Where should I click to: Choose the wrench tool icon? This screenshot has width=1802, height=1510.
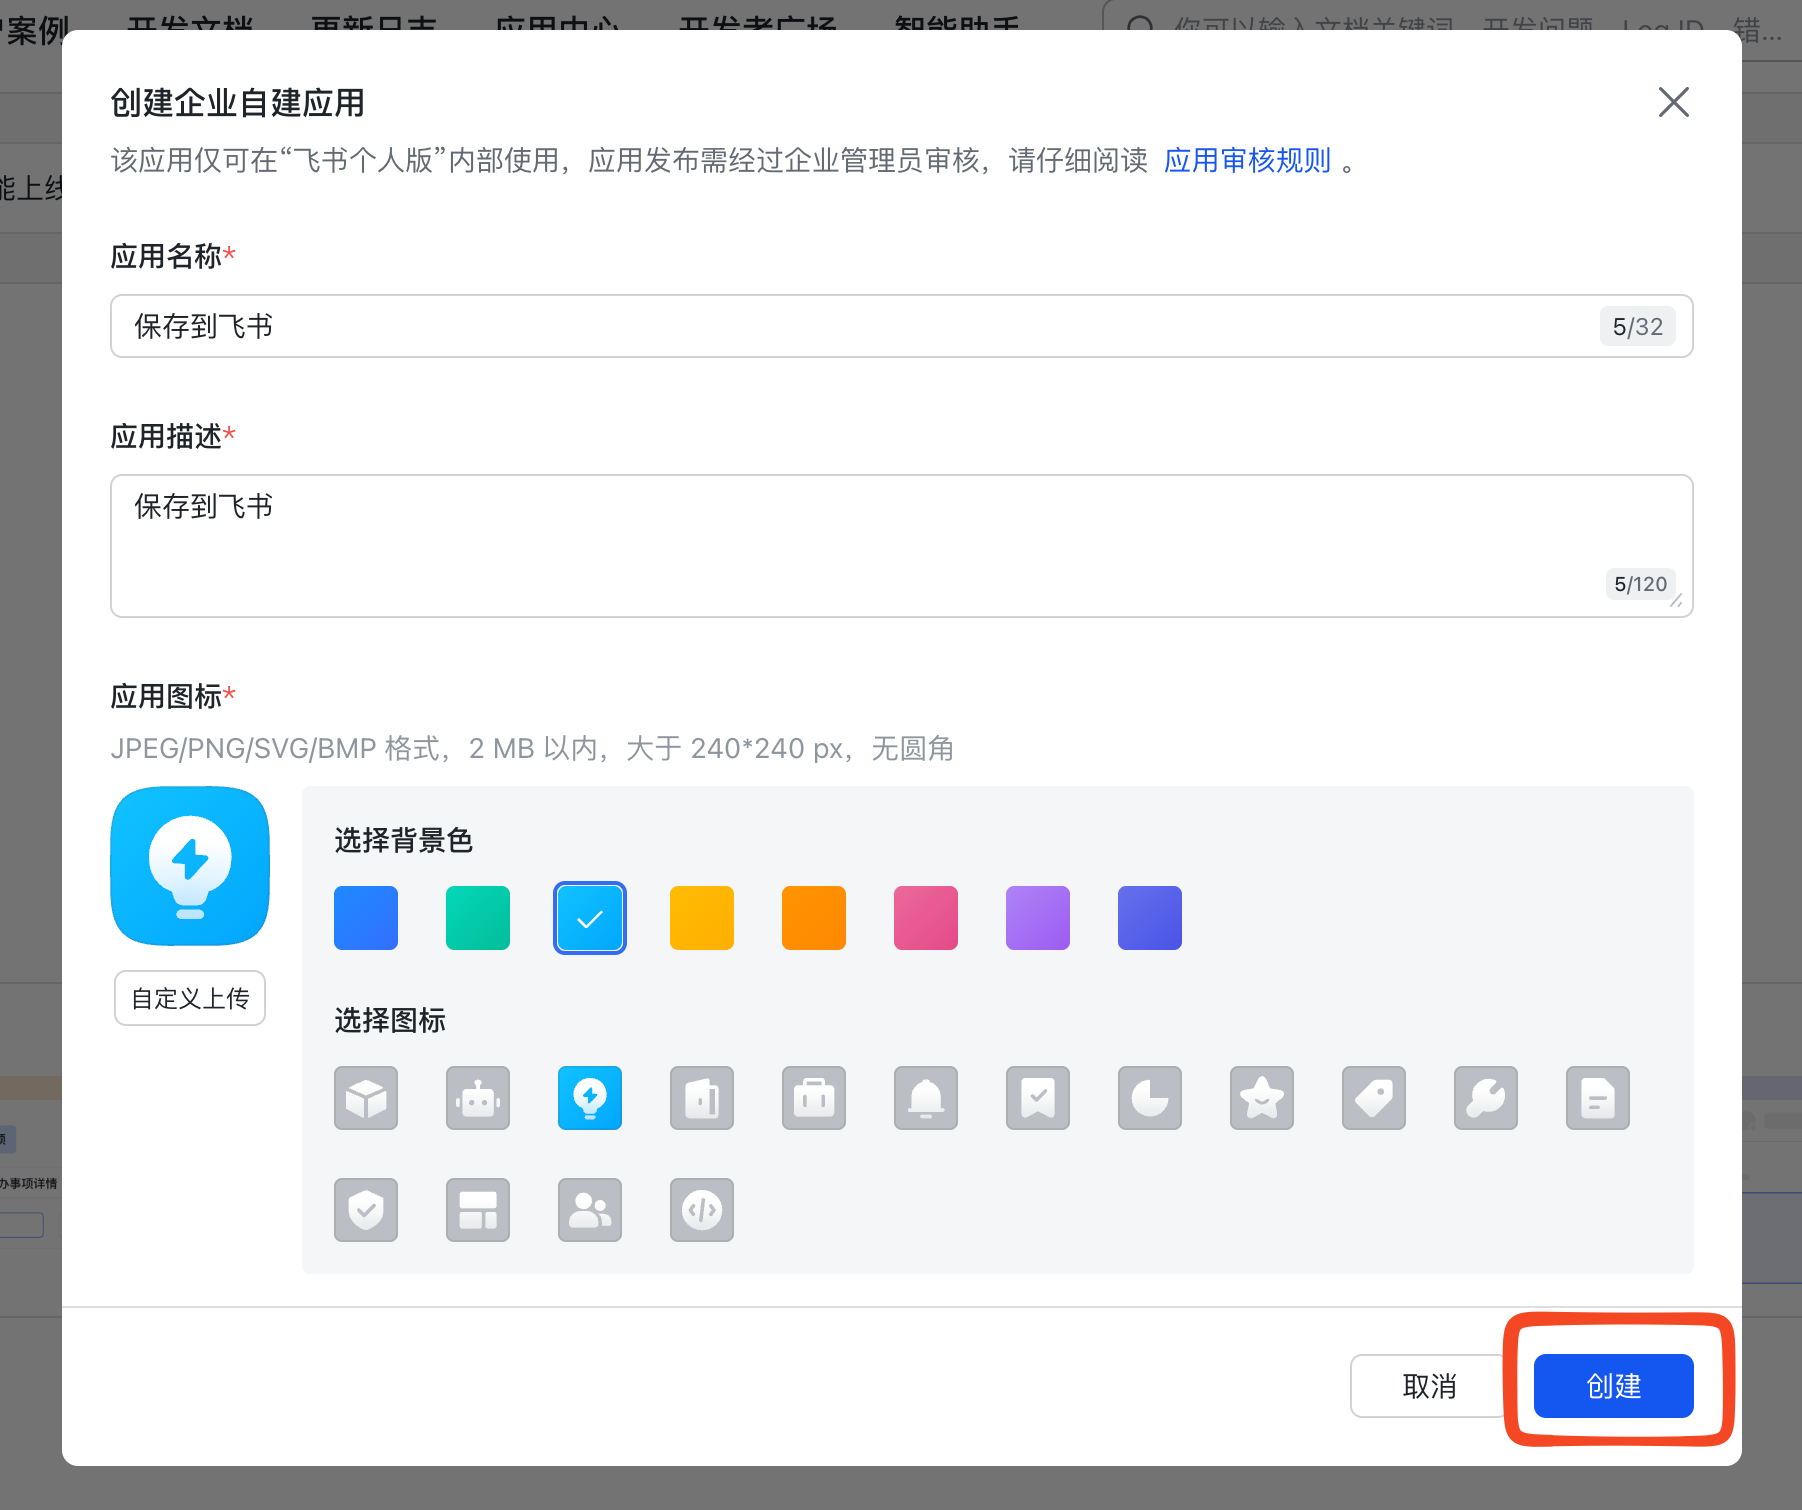coord(1485,1098)
